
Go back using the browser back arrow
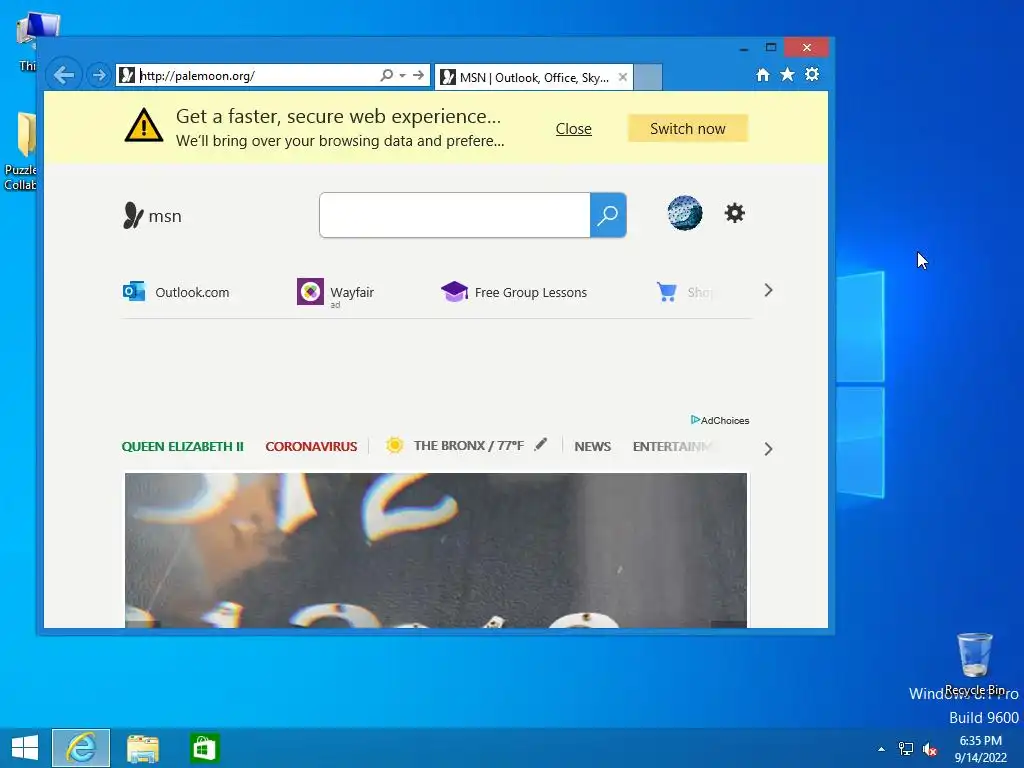point(64,75)
